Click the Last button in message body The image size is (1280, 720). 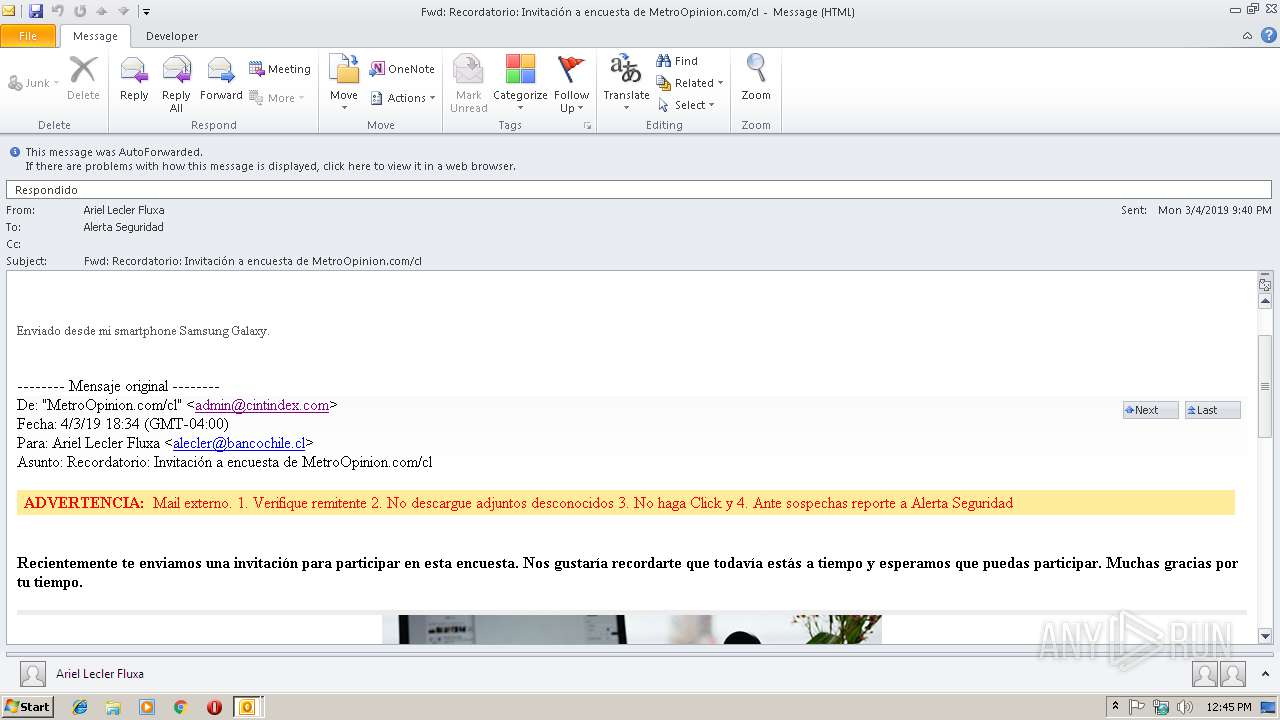1212,410
